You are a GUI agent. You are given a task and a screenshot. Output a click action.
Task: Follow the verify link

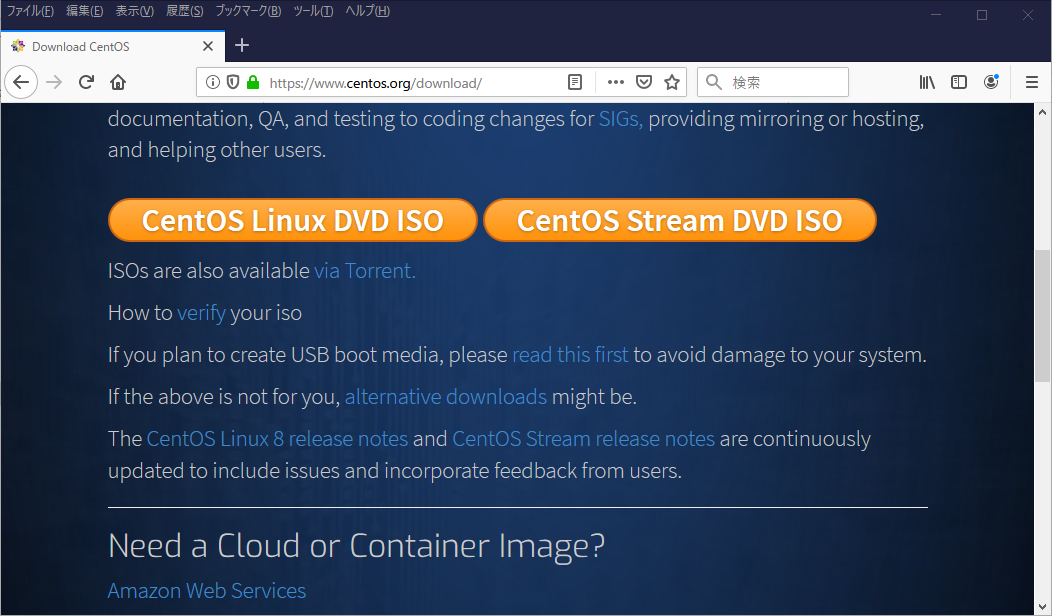click(x=201, y=313)
